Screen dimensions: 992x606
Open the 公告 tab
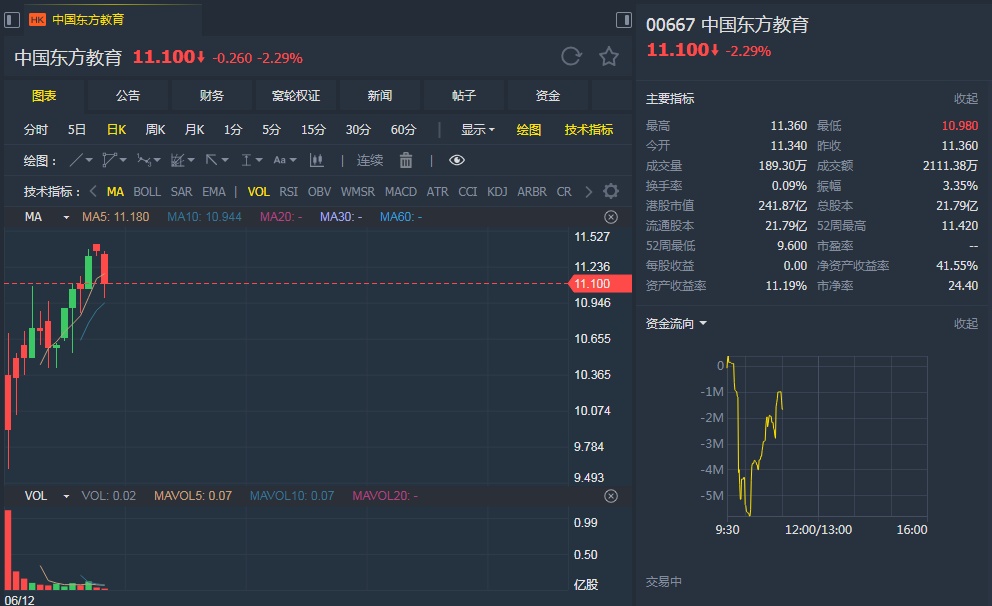pos(128,96)
